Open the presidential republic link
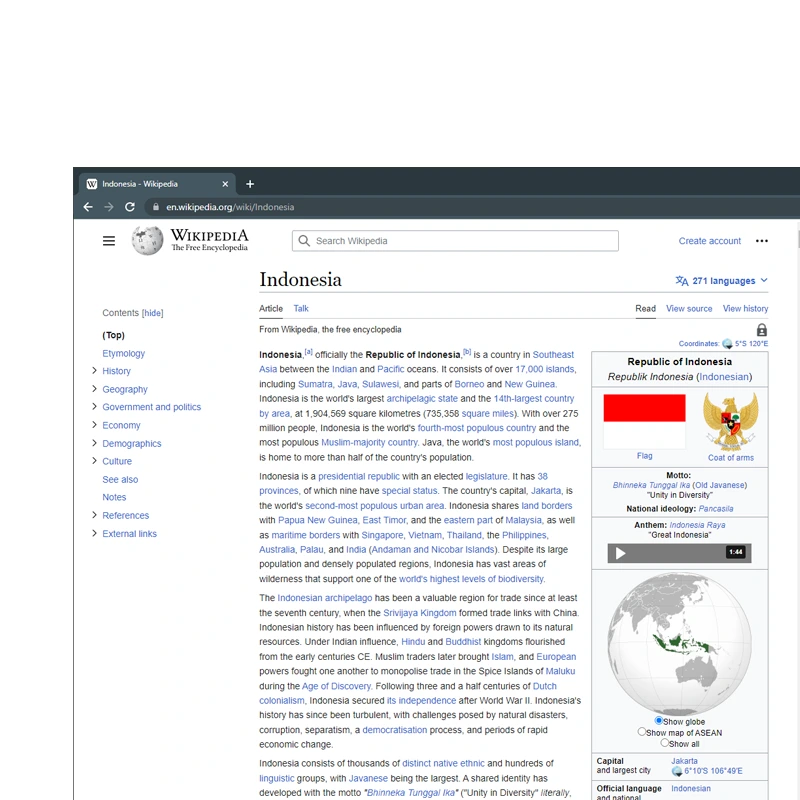The image size is (800, 800). click(359, 476)
